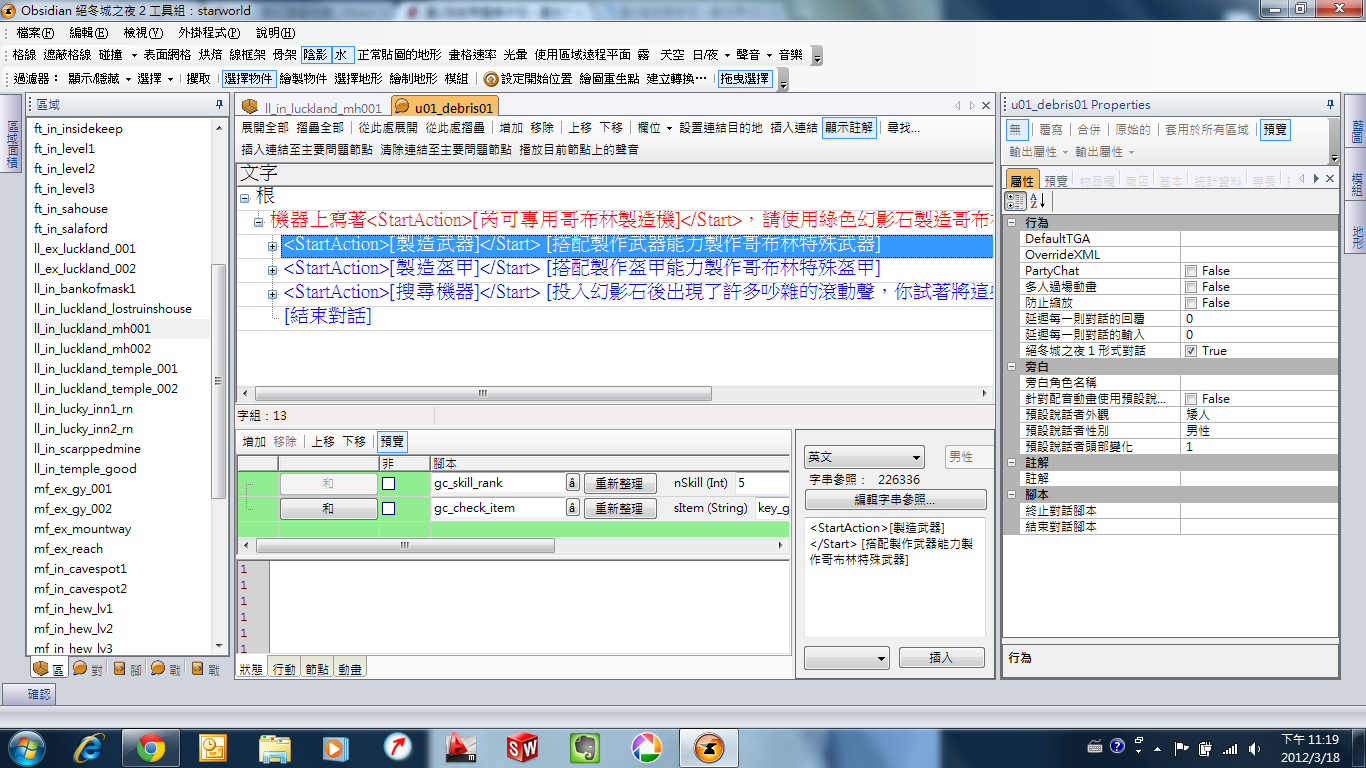The image size is (1366, 768).
Task: Open Windows Start menu
Action: coord(27,746)
